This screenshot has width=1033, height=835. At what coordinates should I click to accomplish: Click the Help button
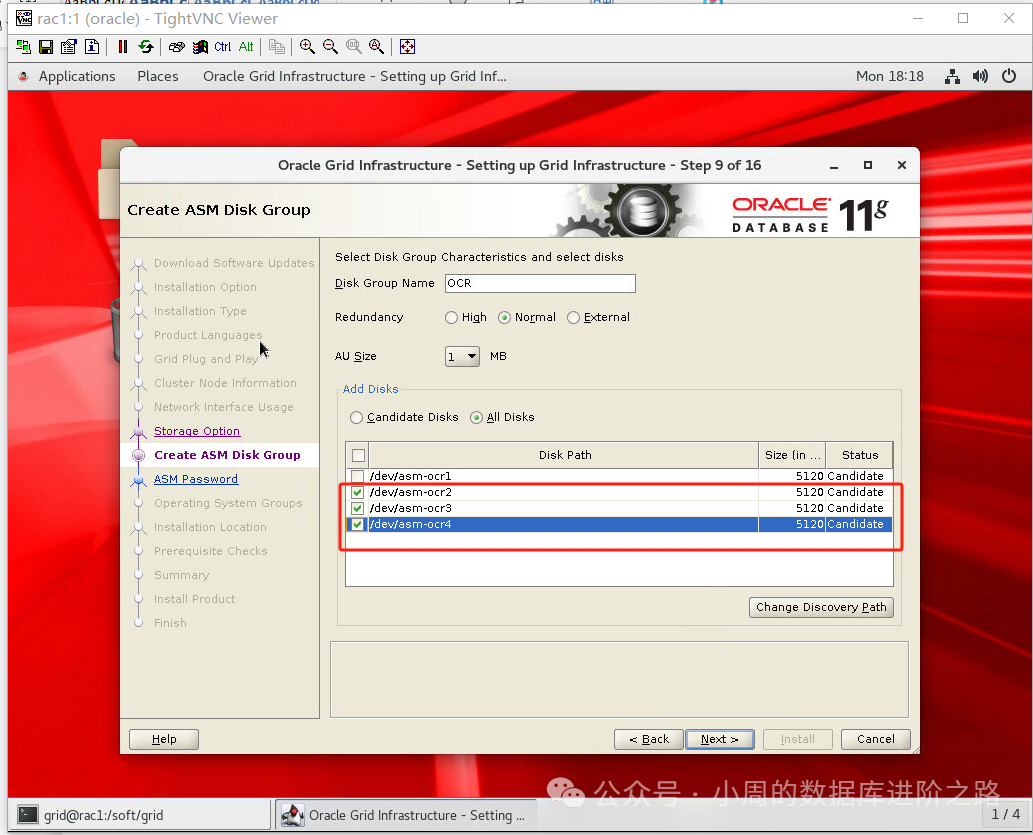164,739
